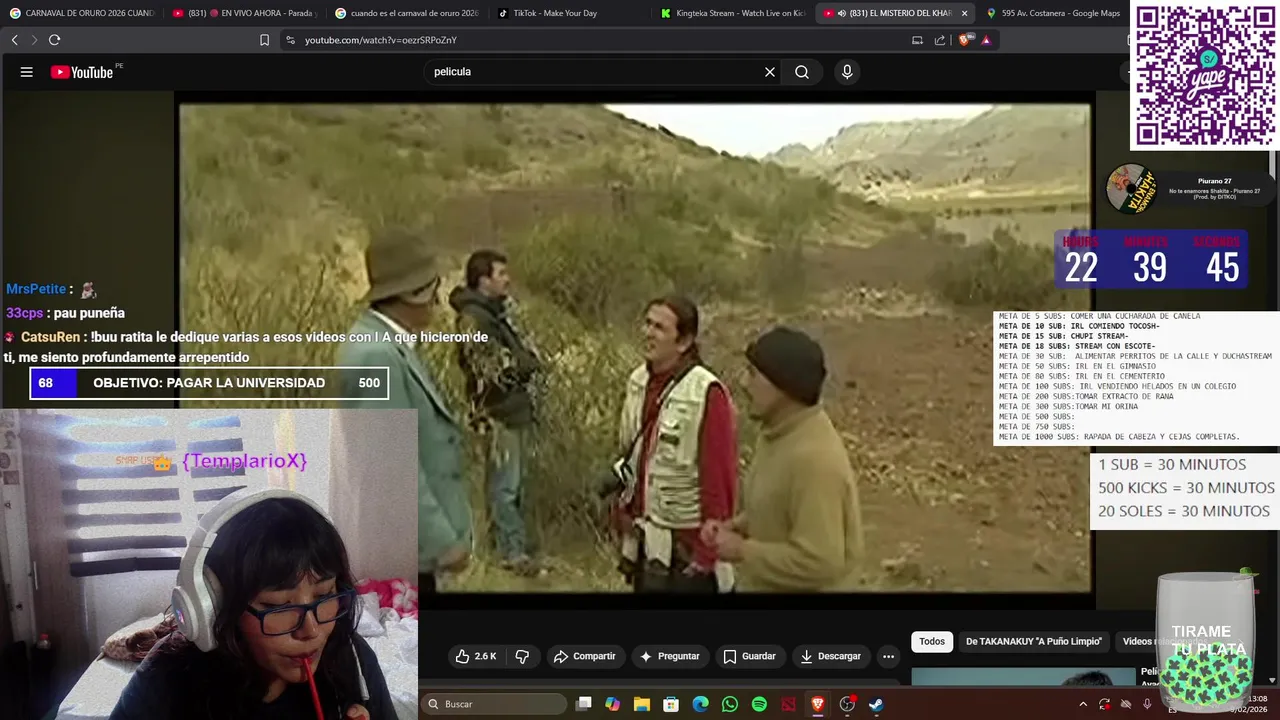Image resolution: width=1280 pixels, height=720 pixels.
Task: Click the Yape QR code overlay
Action: tap(1205, 76)
